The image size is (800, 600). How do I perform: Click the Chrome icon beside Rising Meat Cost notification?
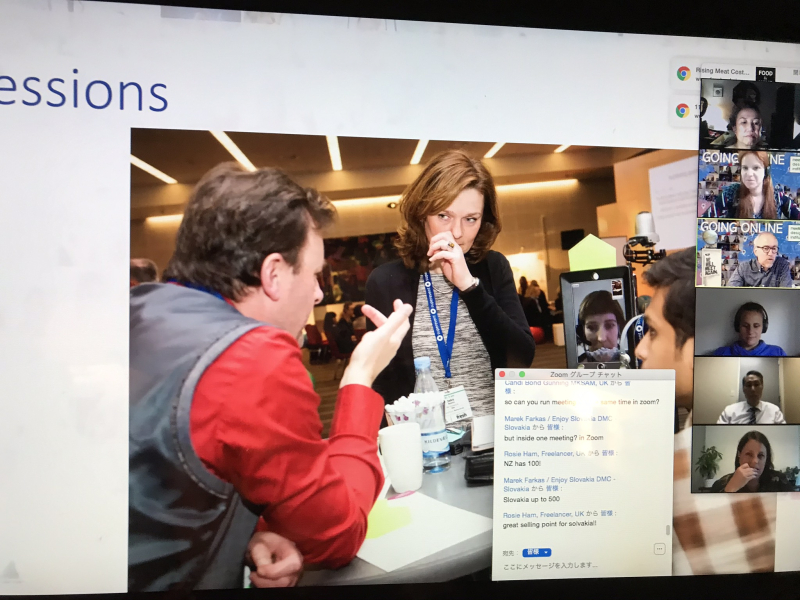[684, 74]
